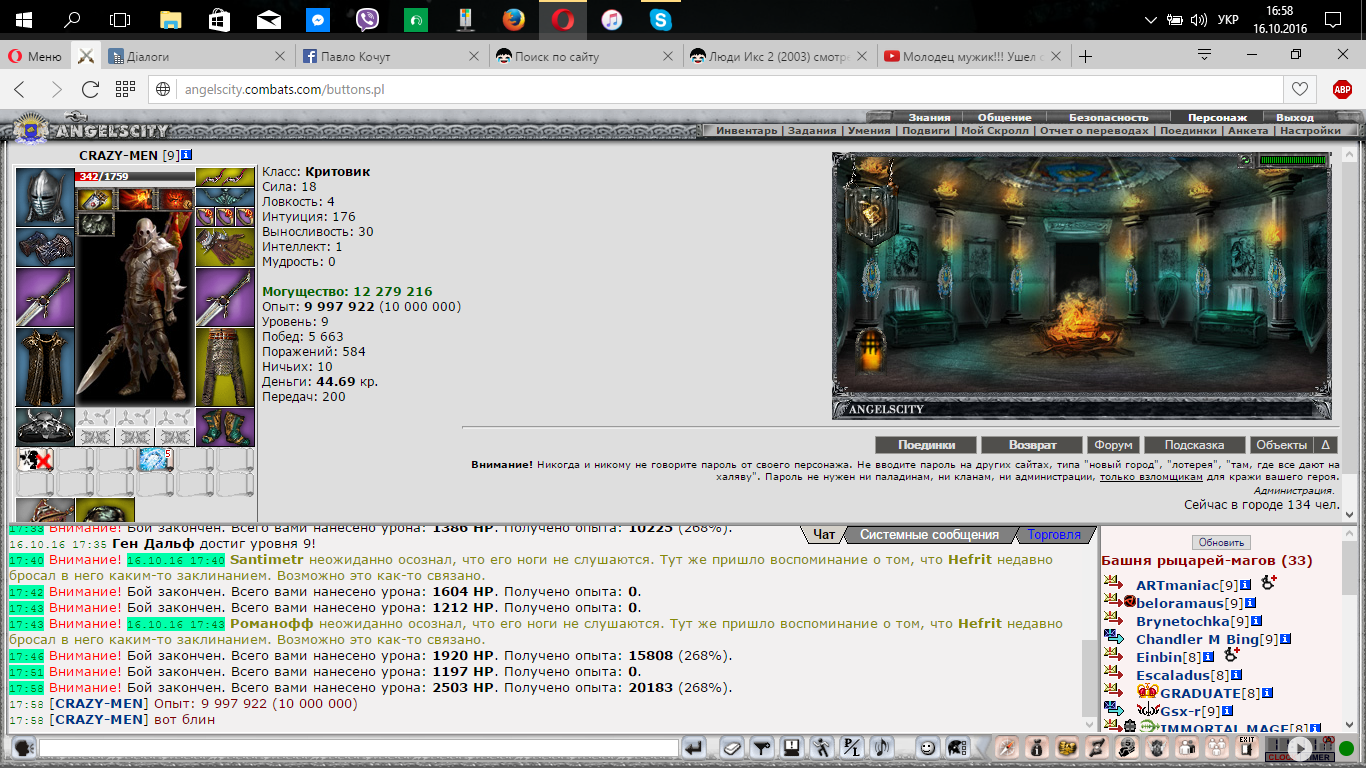Switch to the Чат tab

tap(824, 535)
